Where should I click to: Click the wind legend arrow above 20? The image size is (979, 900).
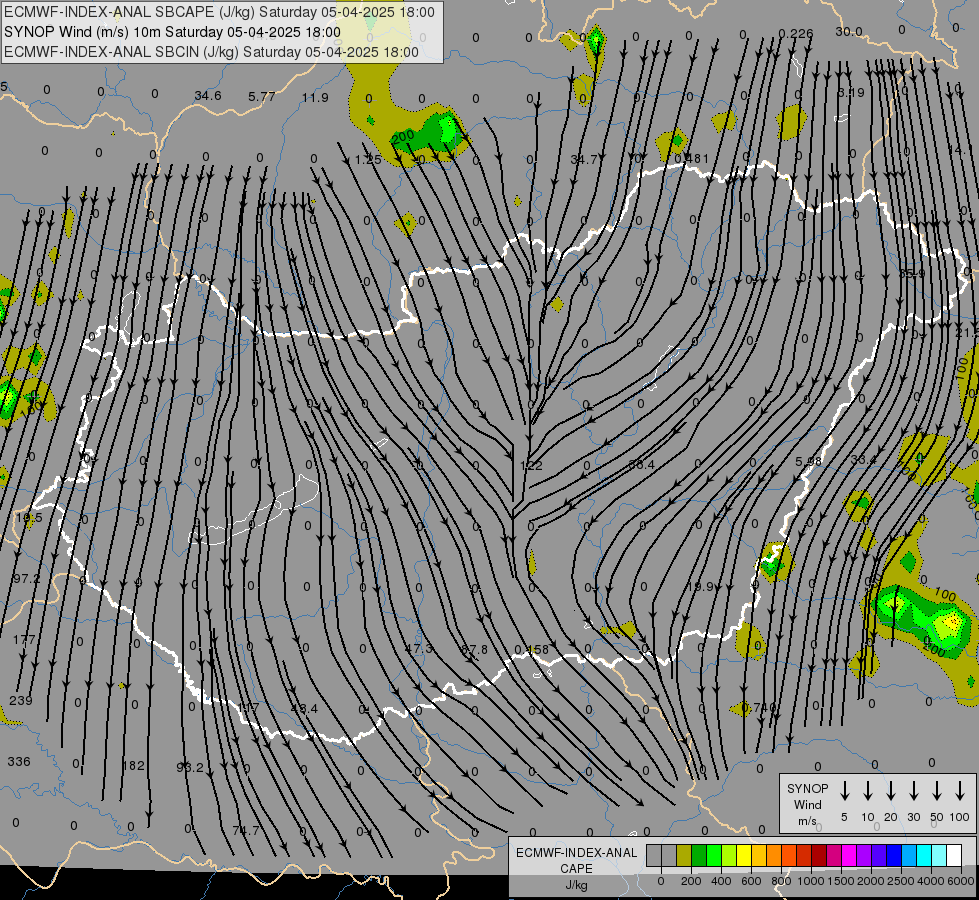point(891,791)
